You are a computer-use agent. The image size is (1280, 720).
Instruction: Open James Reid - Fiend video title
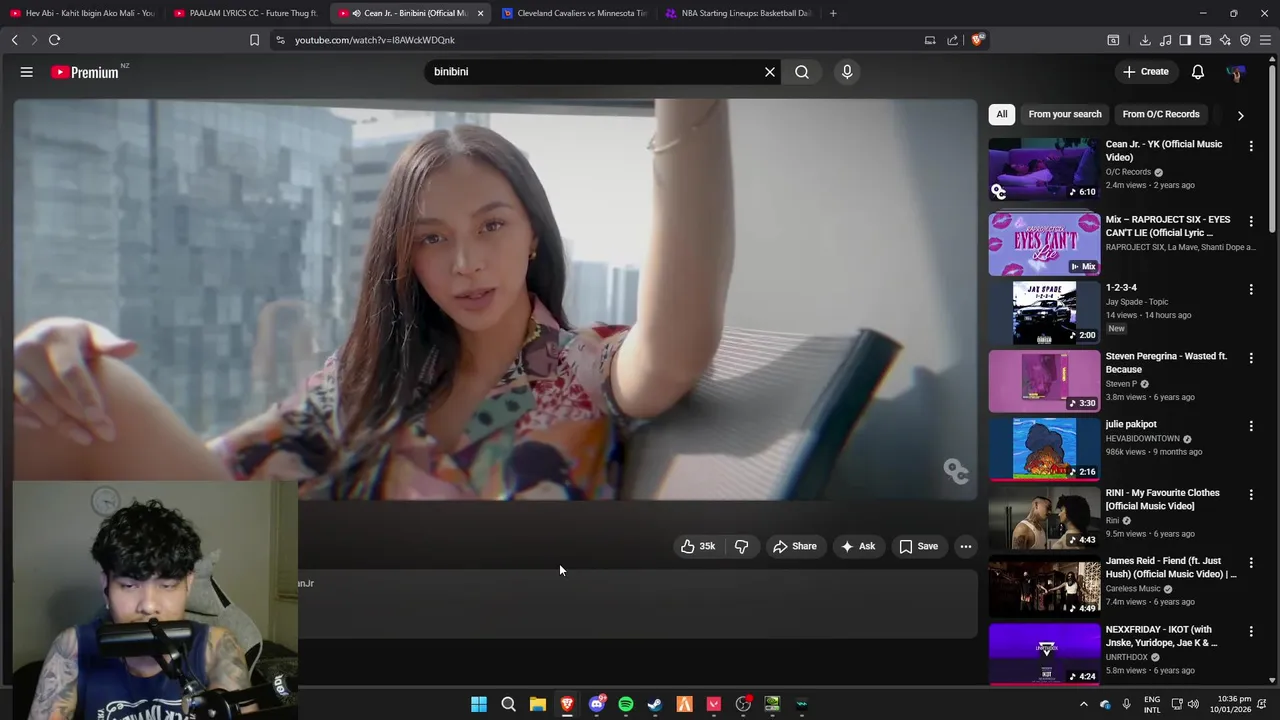tap(1171, 567)
